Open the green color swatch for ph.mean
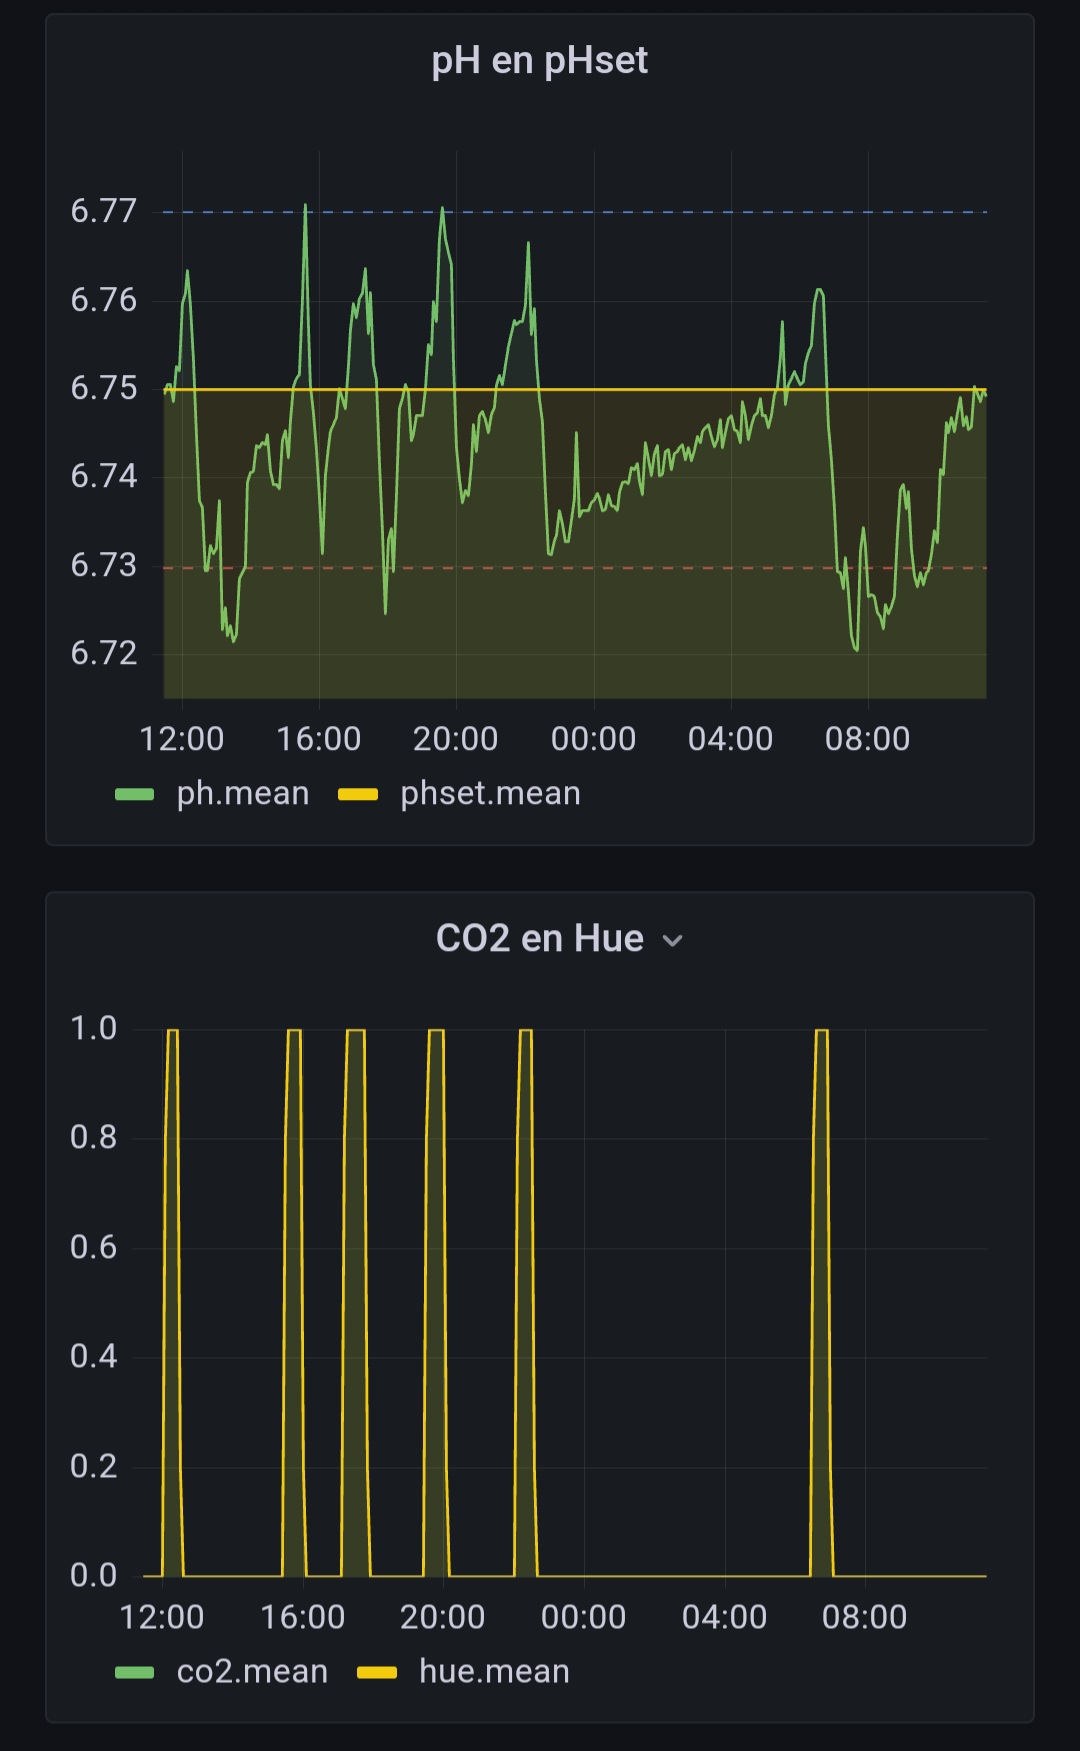 click(135, 795)
